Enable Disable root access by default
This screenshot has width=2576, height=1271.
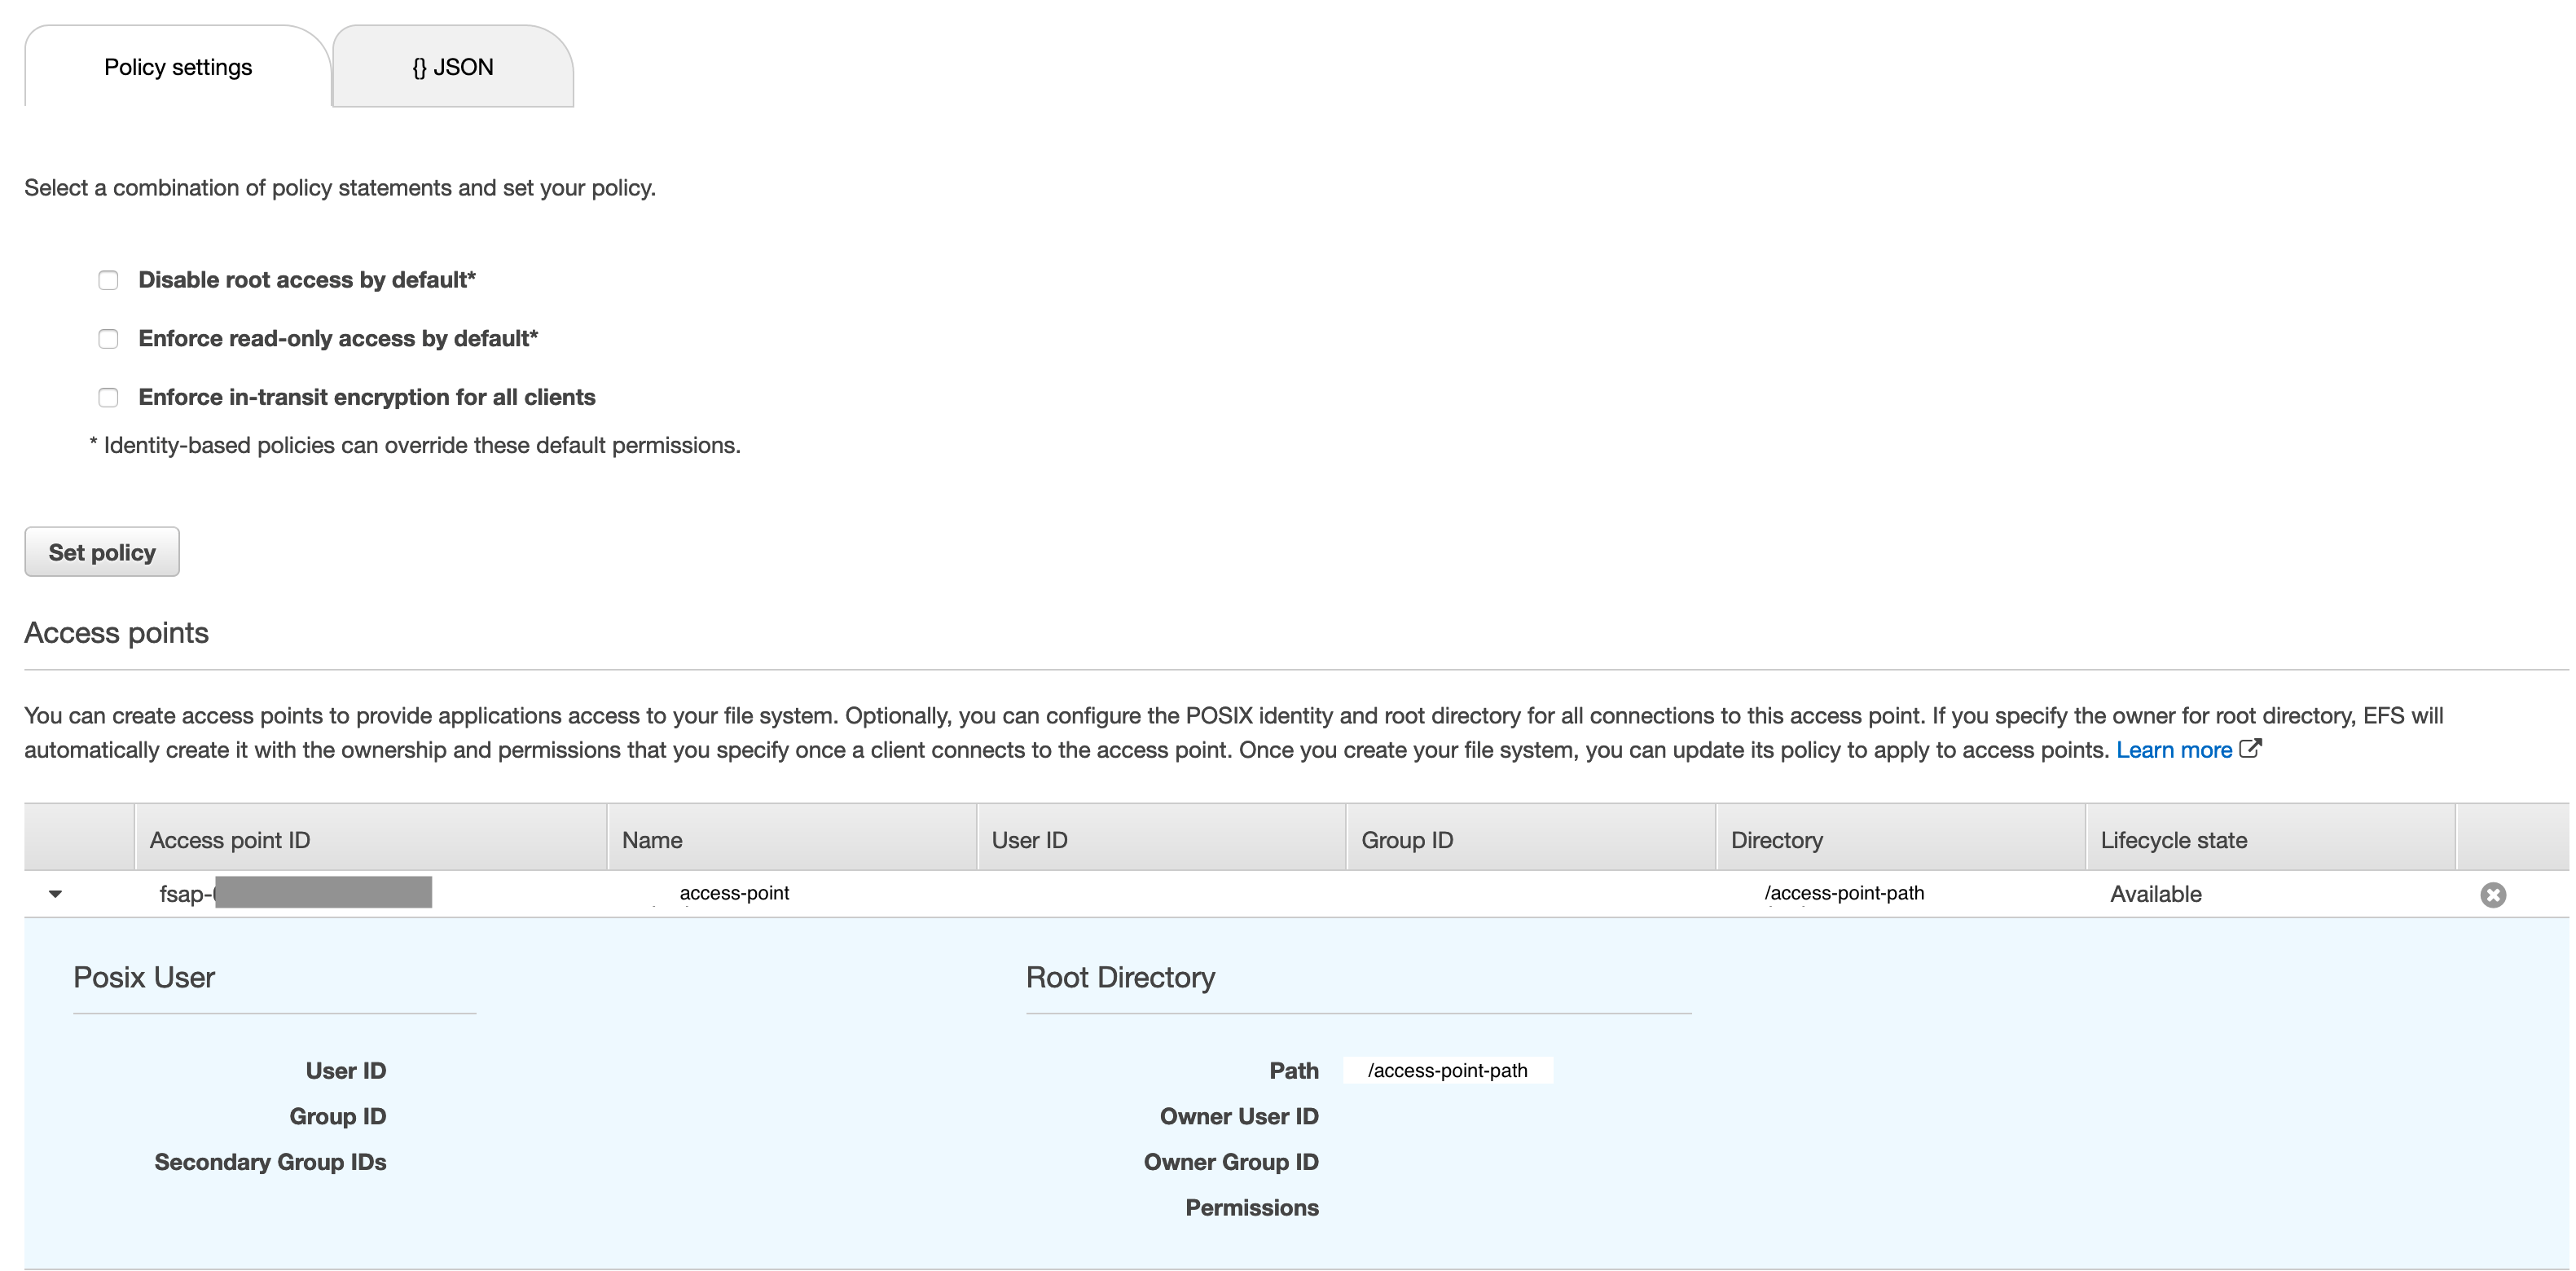(108, 280)
